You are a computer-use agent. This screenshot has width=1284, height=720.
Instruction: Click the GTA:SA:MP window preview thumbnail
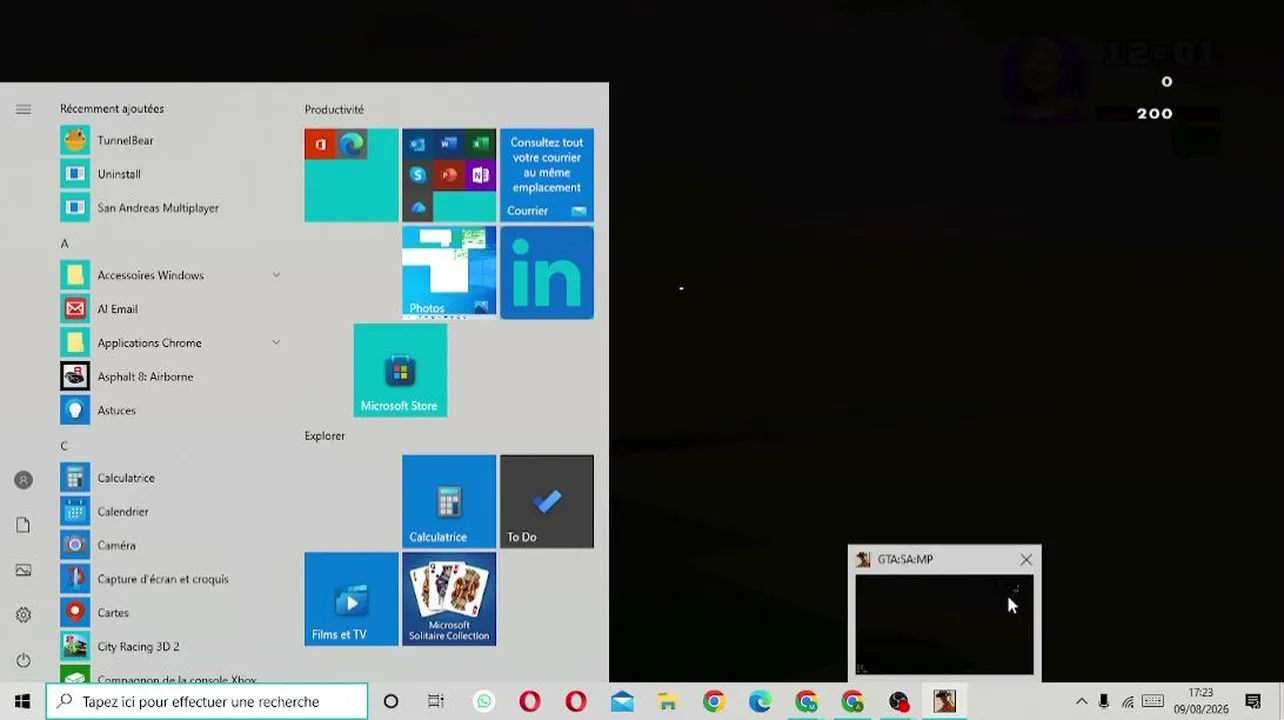(944, 624)
